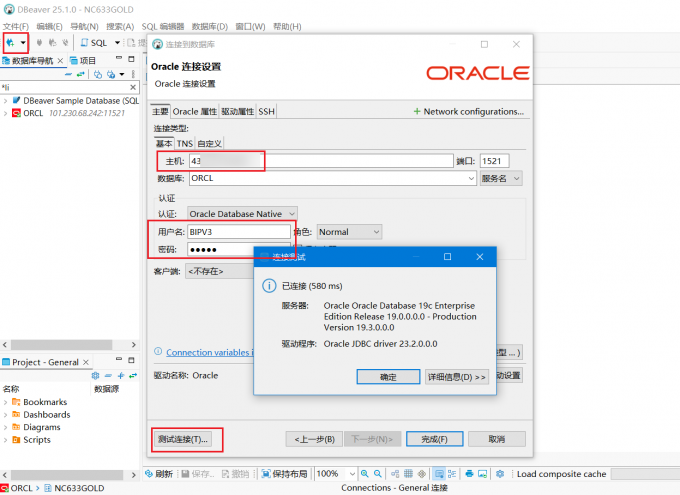Click 测试连接(T)... button
This screenshot has width=680, height=495.
pyautogui.click(x=183, y=439)
